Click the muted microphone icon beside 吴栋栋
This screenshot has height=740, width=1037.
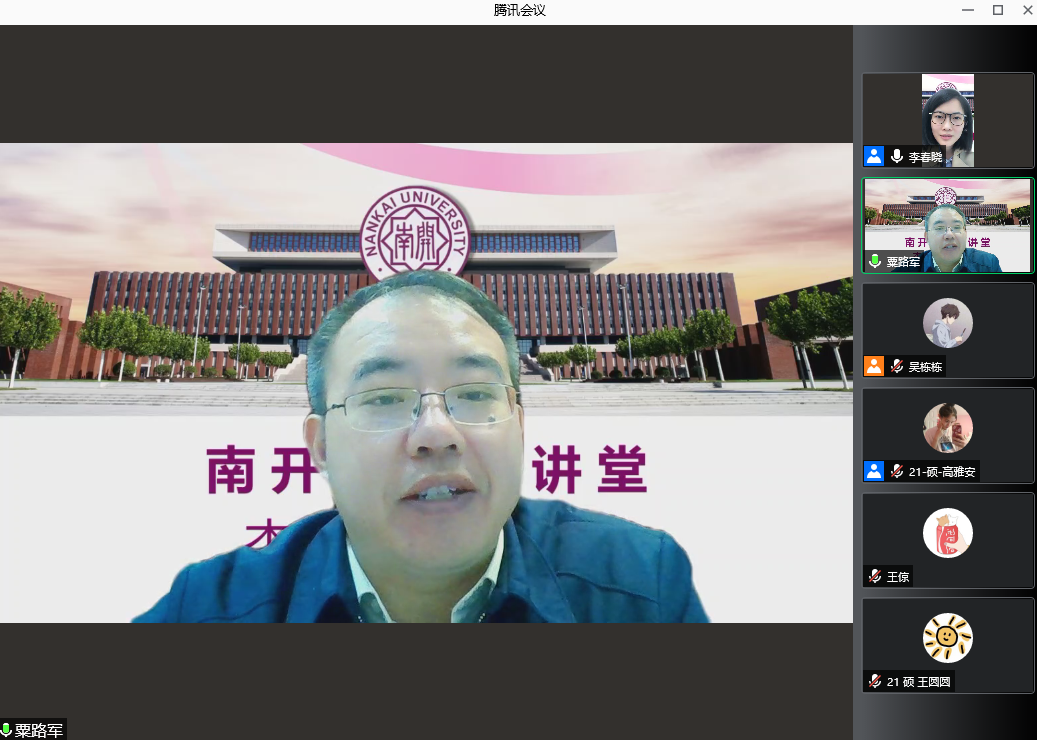click(897, 366)
